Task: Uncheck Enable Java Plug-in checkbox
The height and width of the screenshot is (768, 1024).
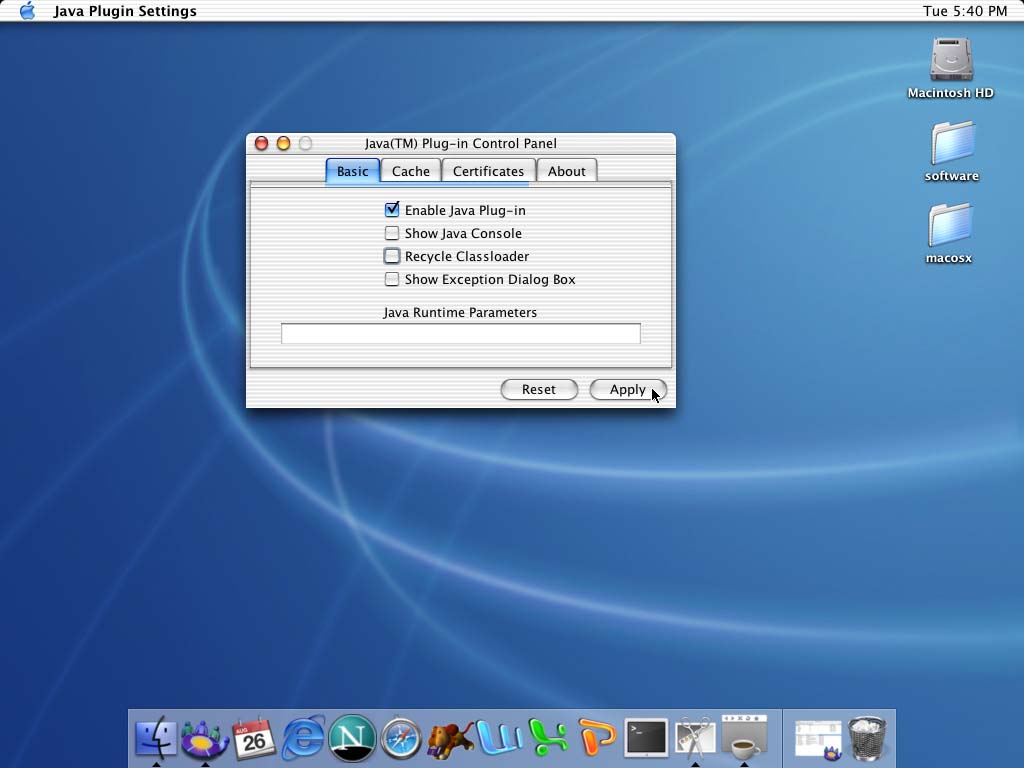Action: click(x=392, y=210)
